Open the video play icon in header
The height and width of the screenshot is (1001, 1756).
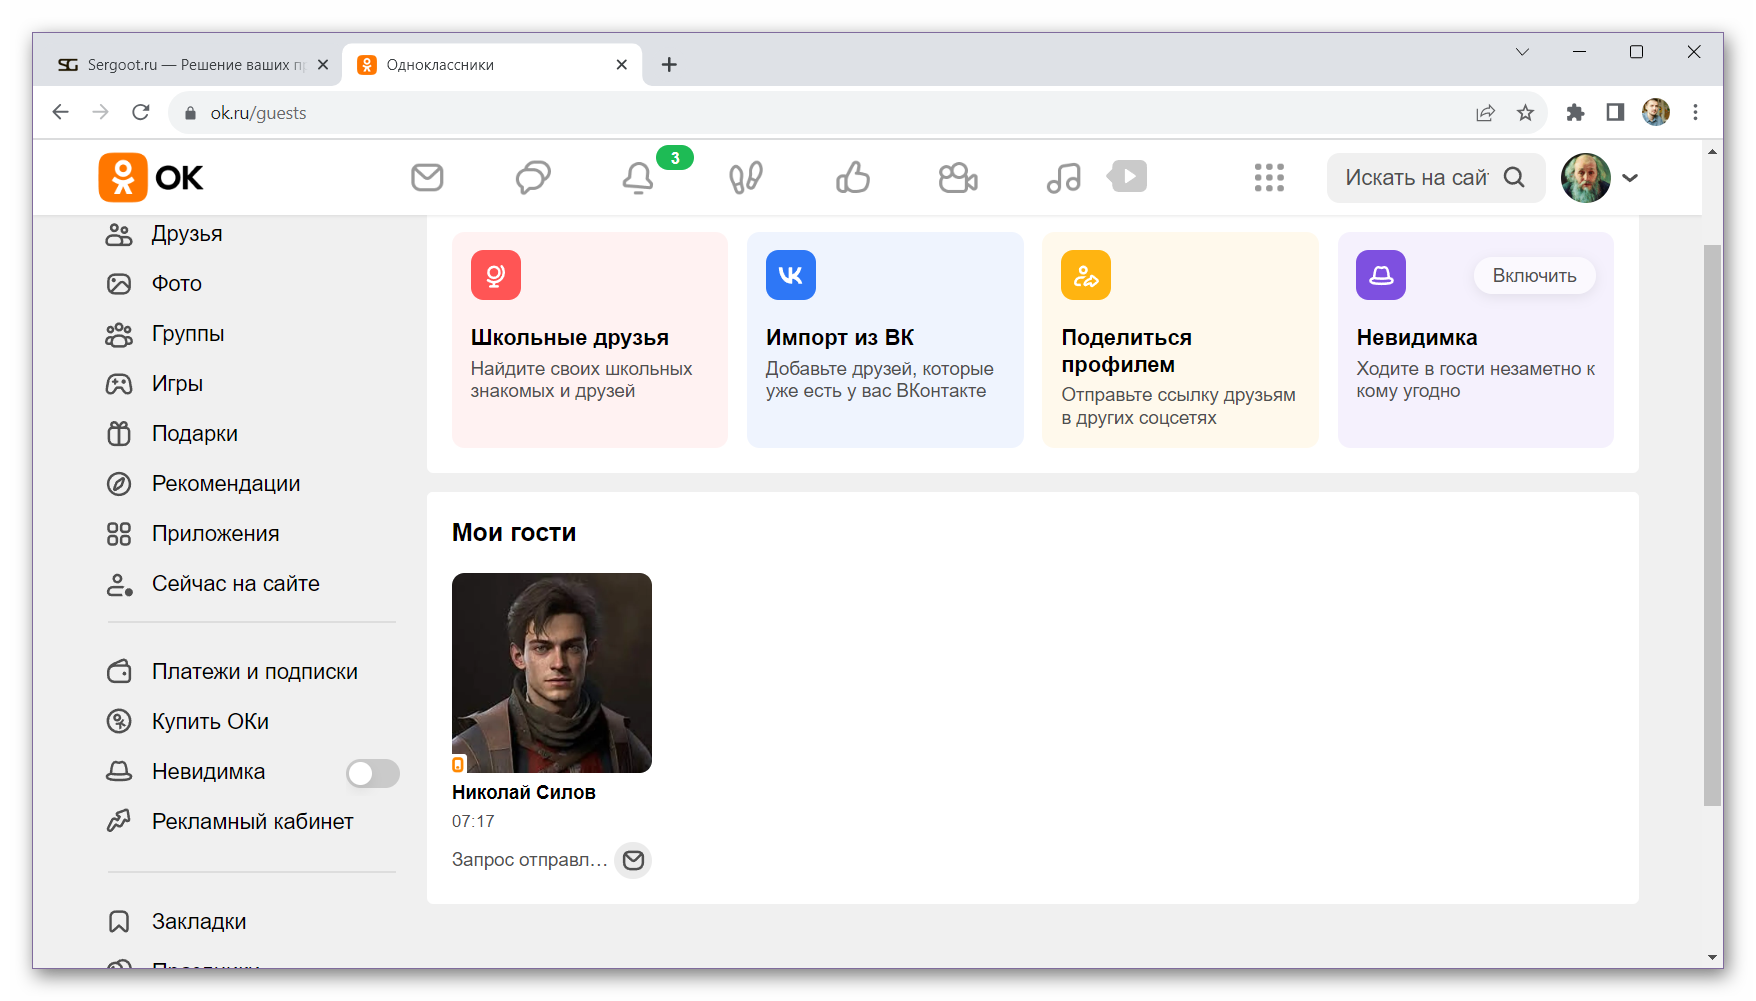[x=1128, y=177]
